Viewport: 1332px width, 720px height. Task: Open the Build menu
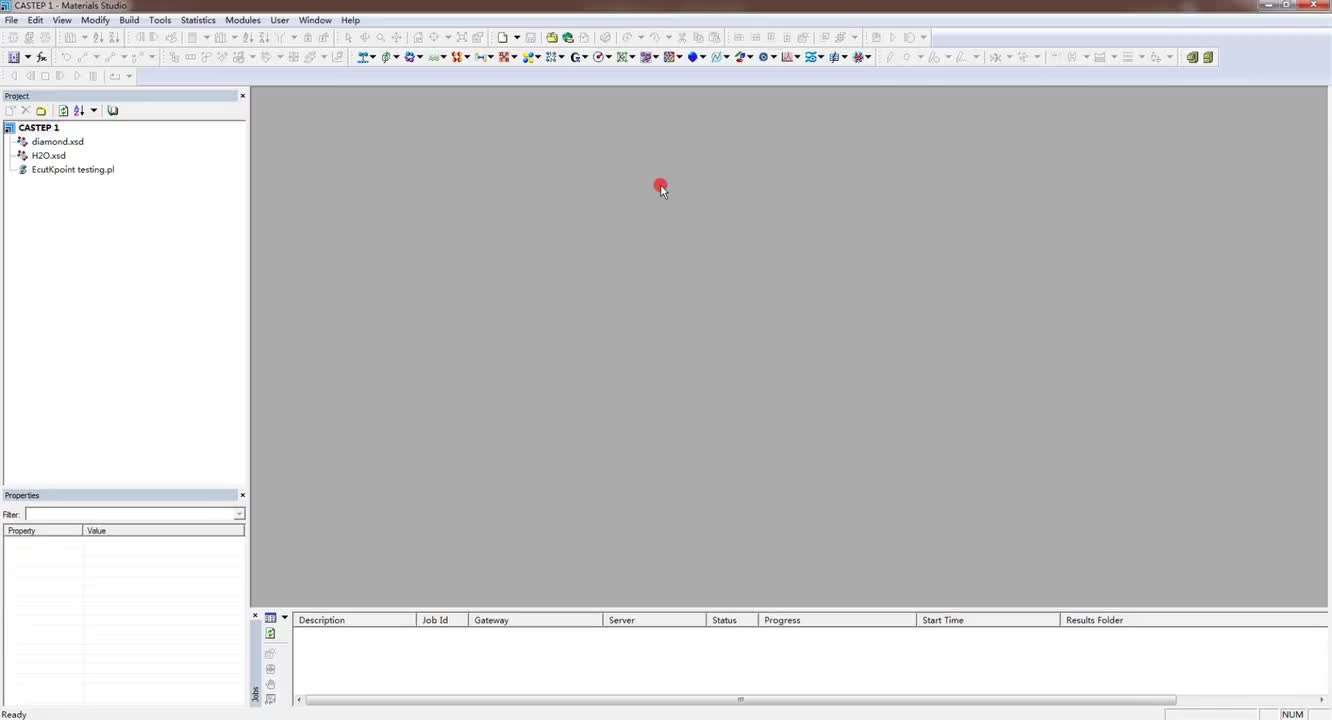[129, 20]
